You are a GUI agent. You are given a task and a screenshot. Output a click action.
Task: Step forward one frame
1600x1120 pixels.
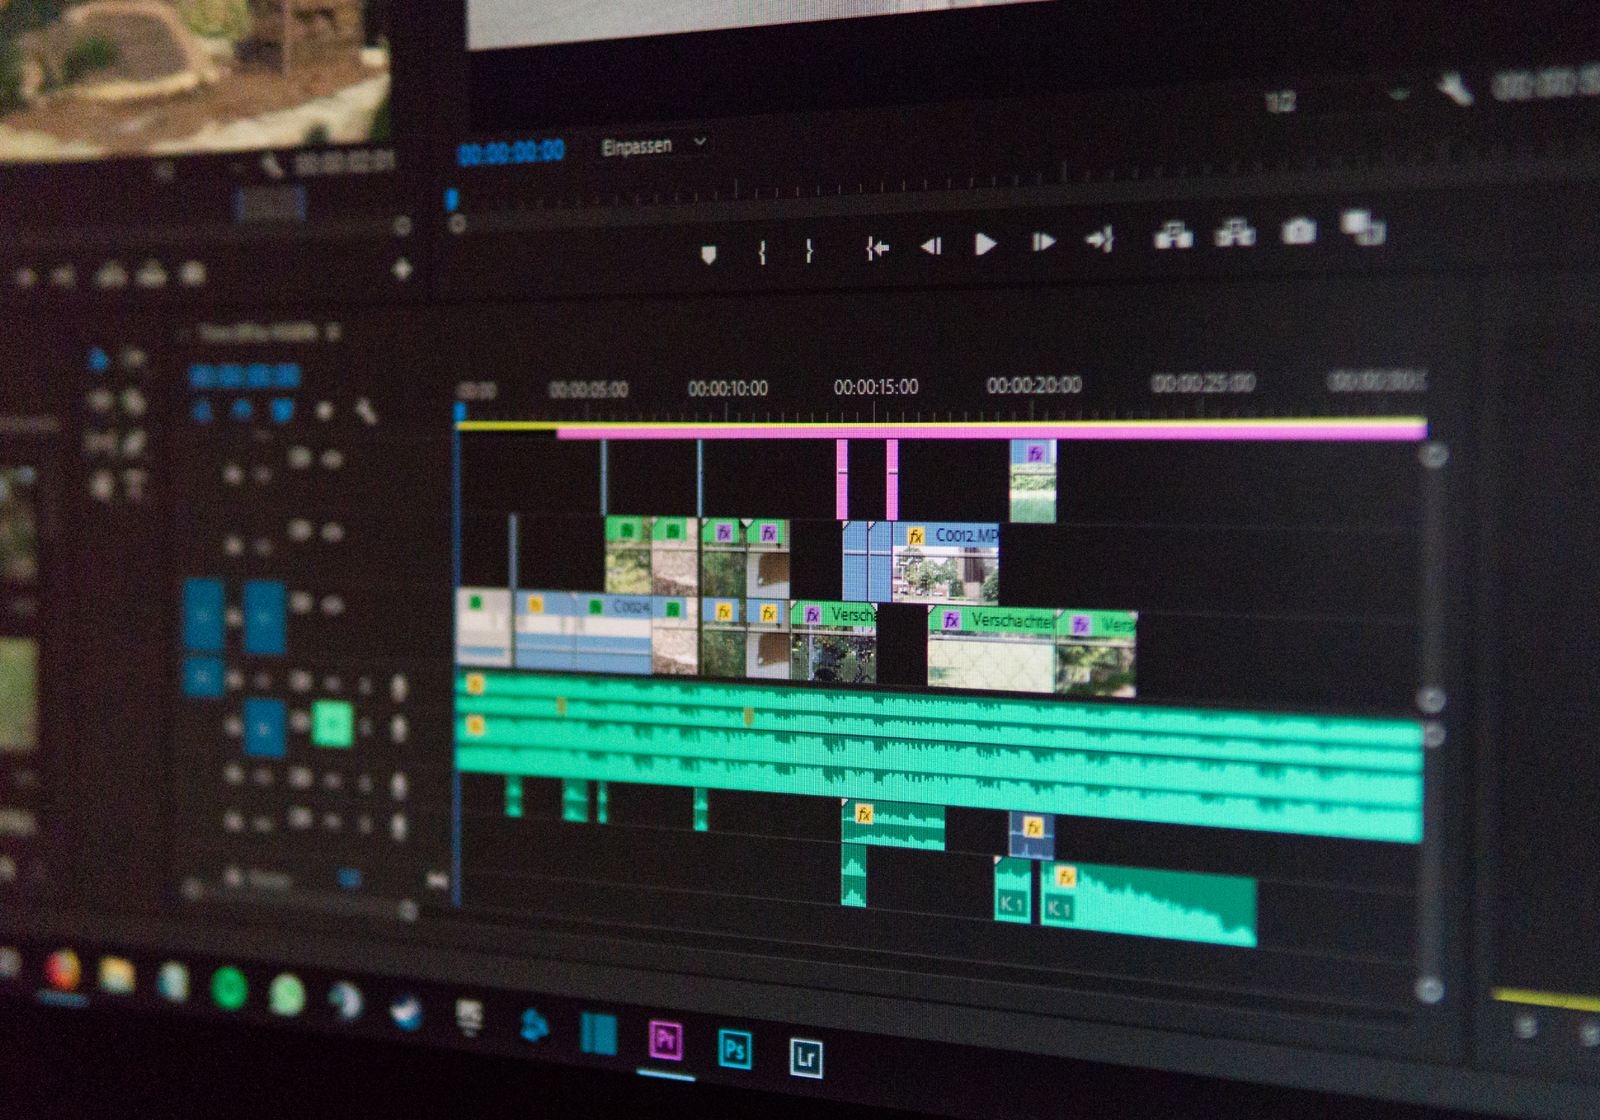pos(1042,242)
